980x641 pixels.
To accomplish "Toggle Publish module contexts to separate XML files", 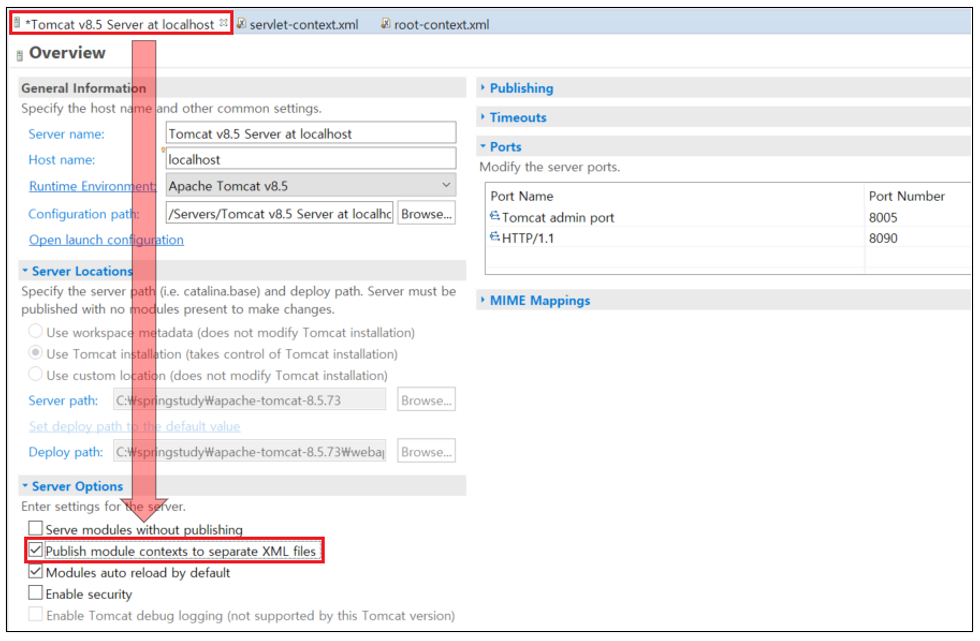I will (36, 550).
